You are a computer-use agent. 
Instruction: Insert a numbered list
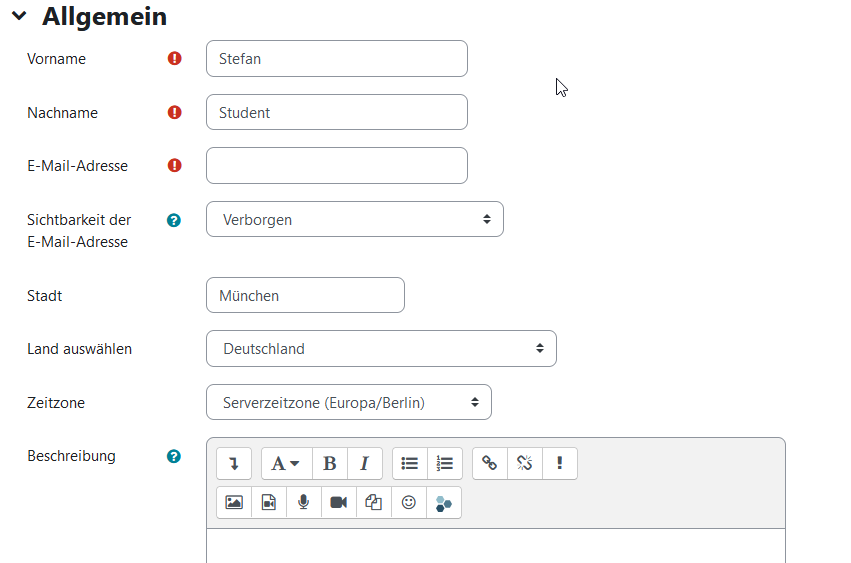pos(445,463)
